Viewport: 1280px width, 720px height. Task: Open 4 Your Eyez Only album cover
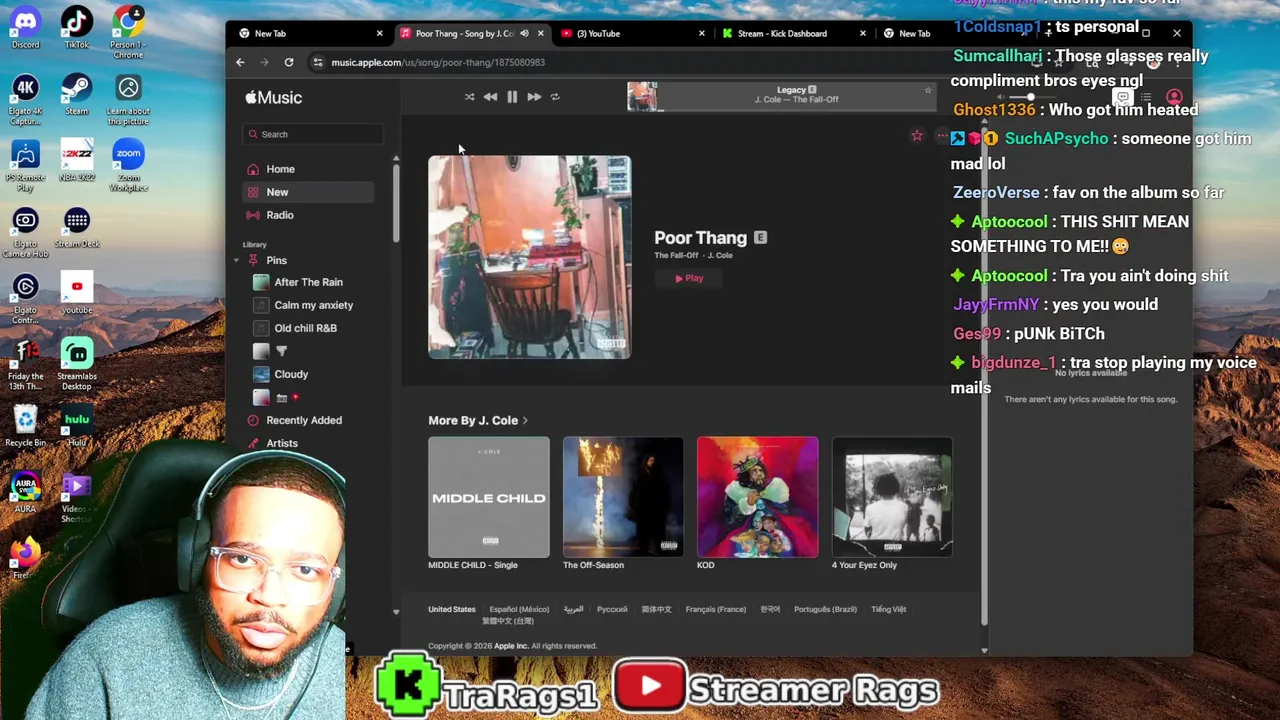pos(892,497)
